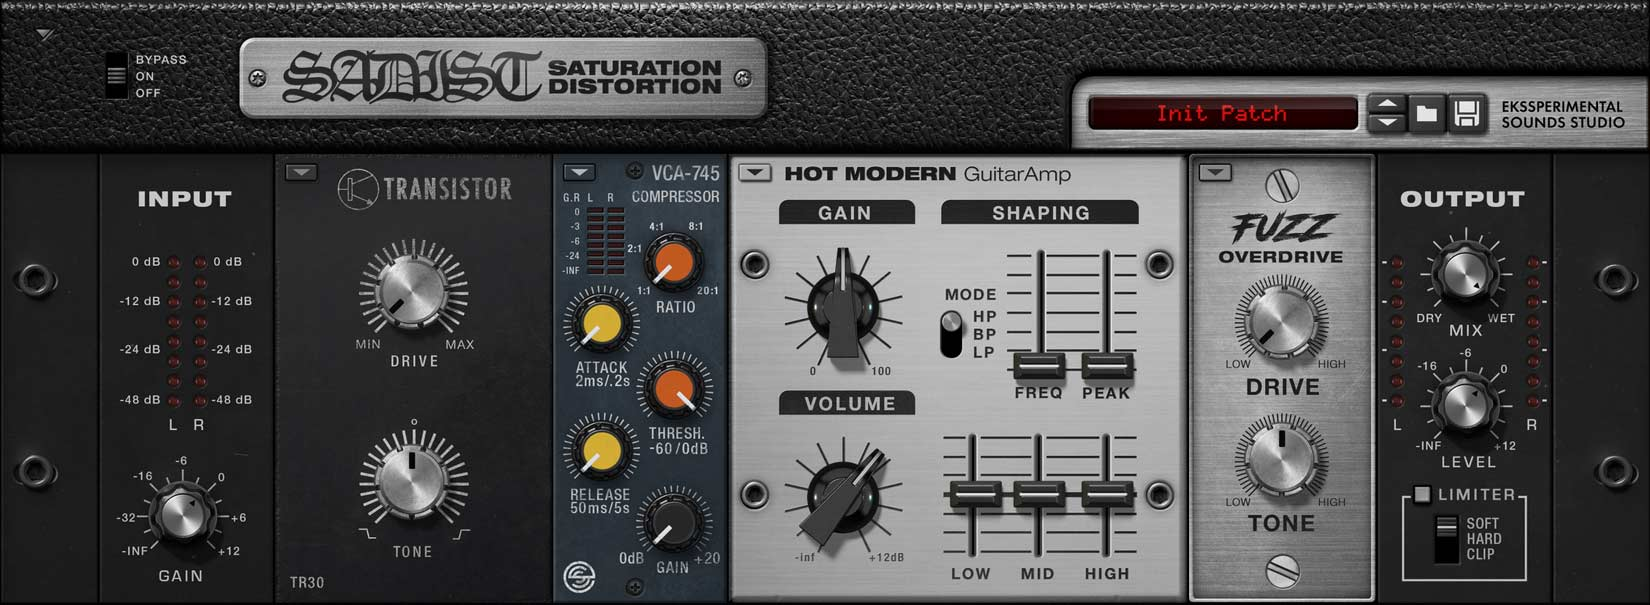Click the Eksperimental Sounds Studio label
The height and width of the screenshot is (605, 1650).
pos(1562,114)
